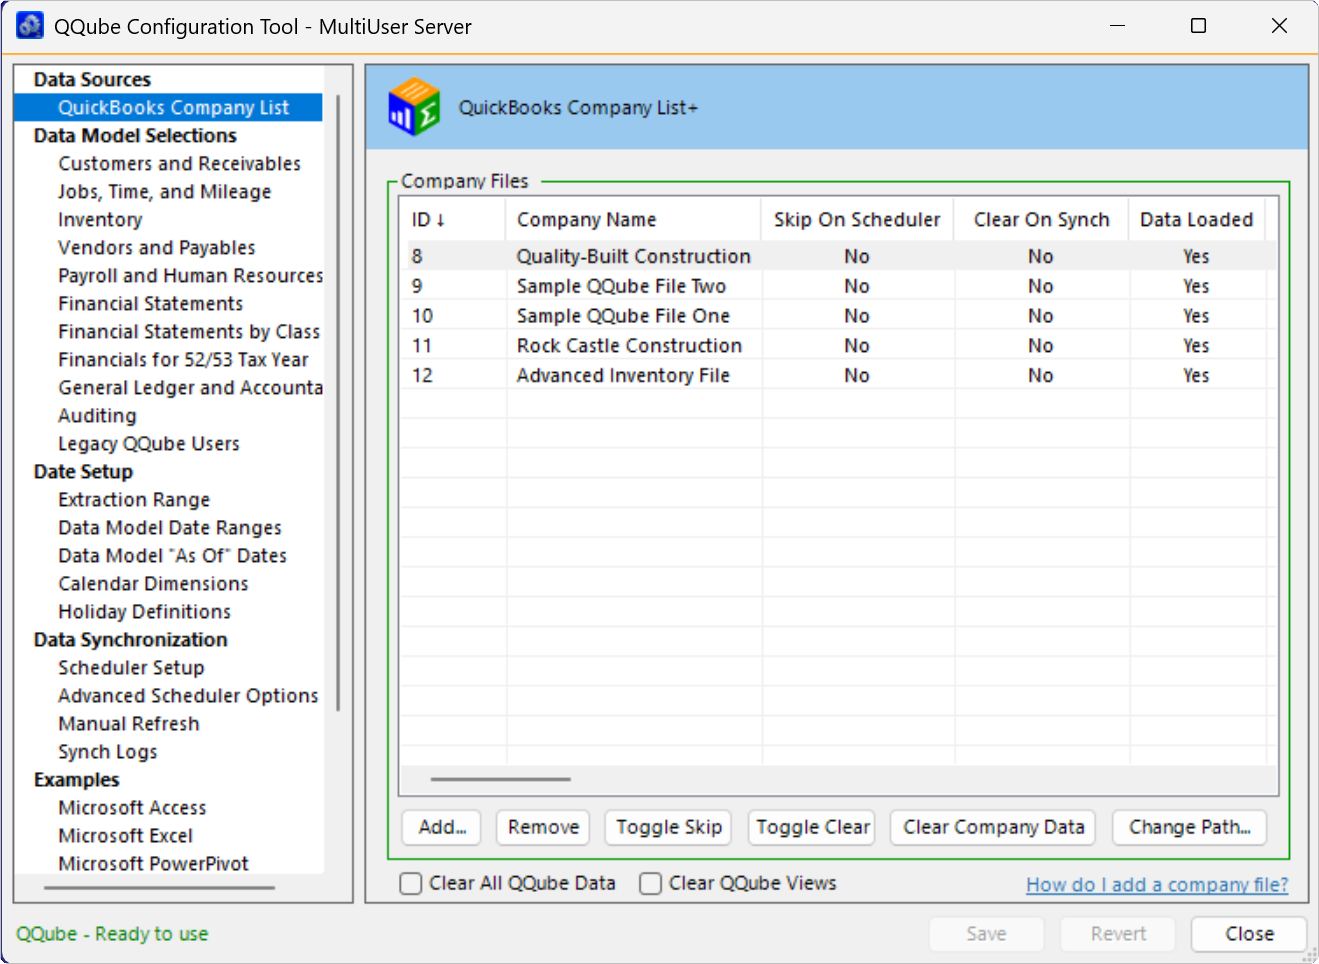Open Manual Refresh page
1319x964 pixels.
128,723
